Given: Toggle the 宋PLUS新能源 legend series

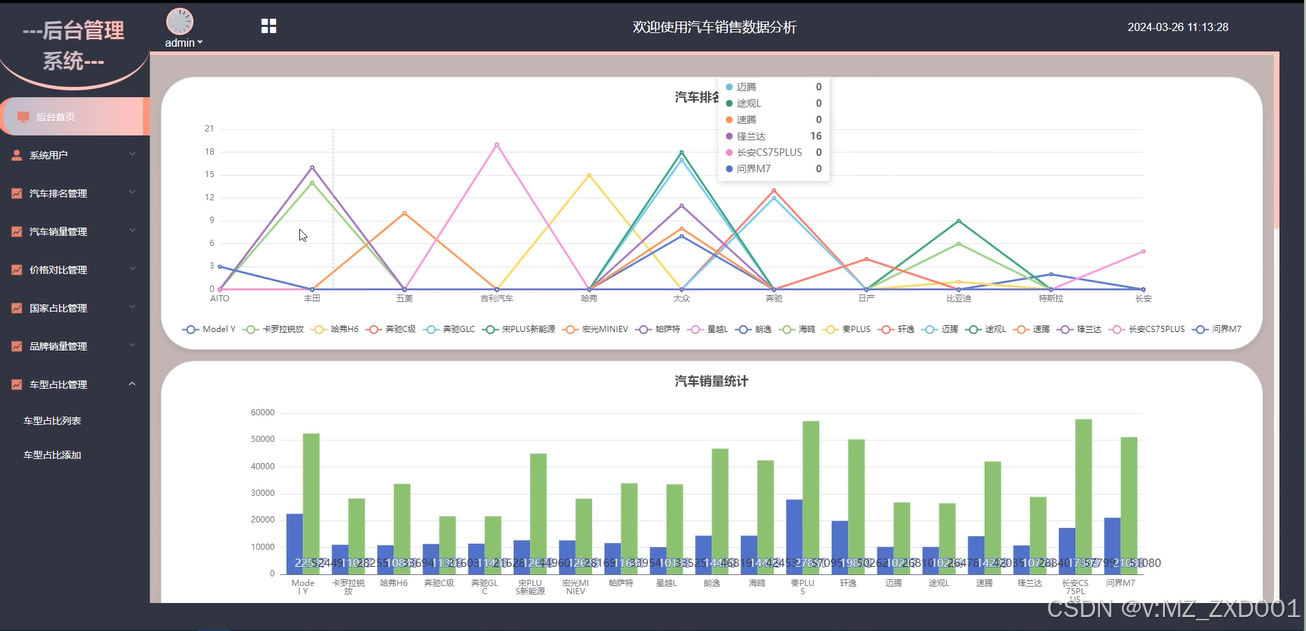Looking at the screenshot, I should point(518,329).
